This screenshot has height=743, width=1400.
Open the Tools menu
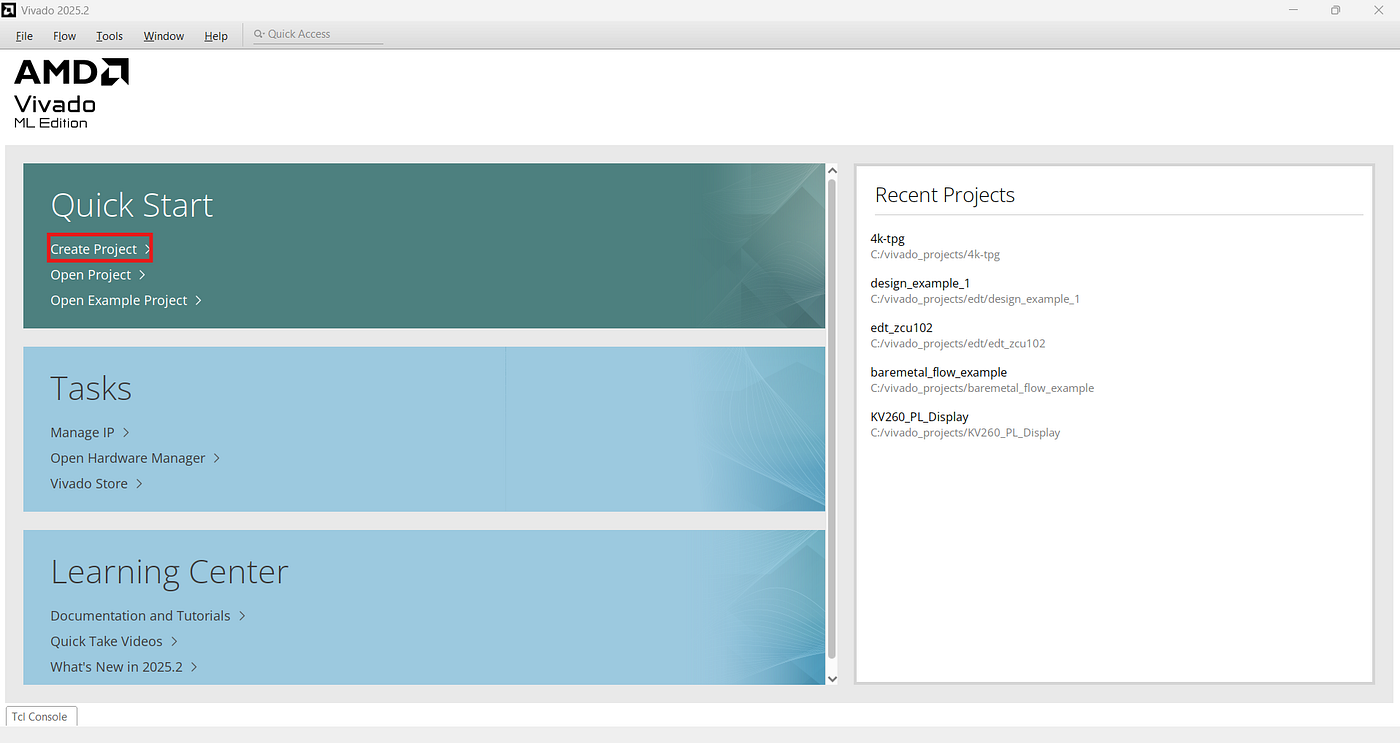click(x=109, y=36)
